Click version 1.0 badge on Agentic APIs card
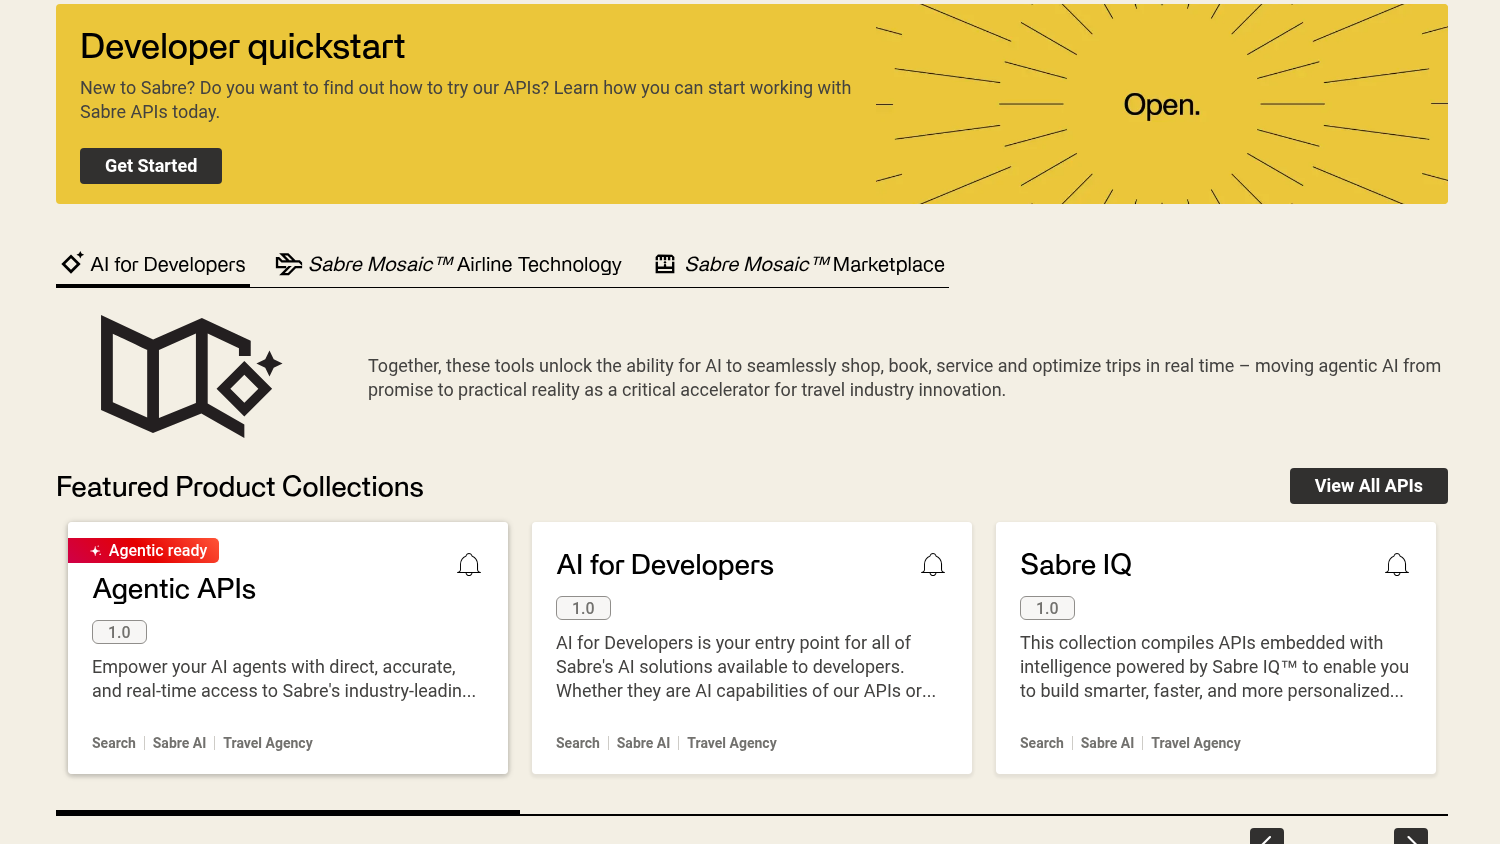The height and width of the screenshot is (844, 1500). tap(120, 632)
